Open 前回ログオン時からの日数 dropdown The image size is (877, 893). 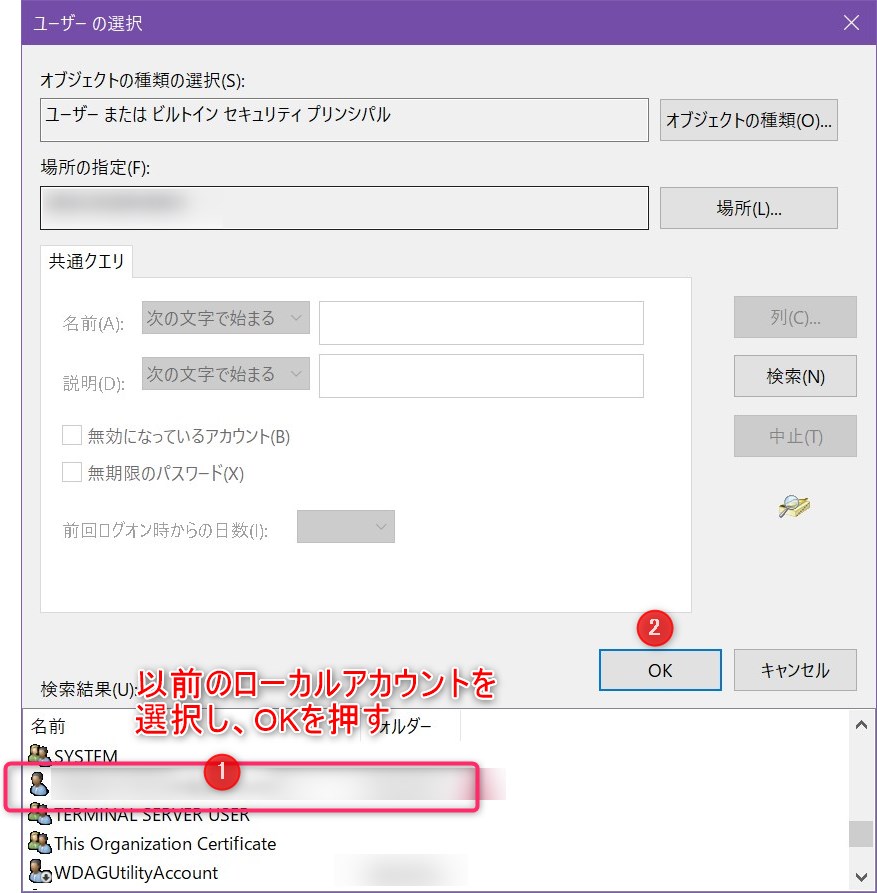pos(346,527)
